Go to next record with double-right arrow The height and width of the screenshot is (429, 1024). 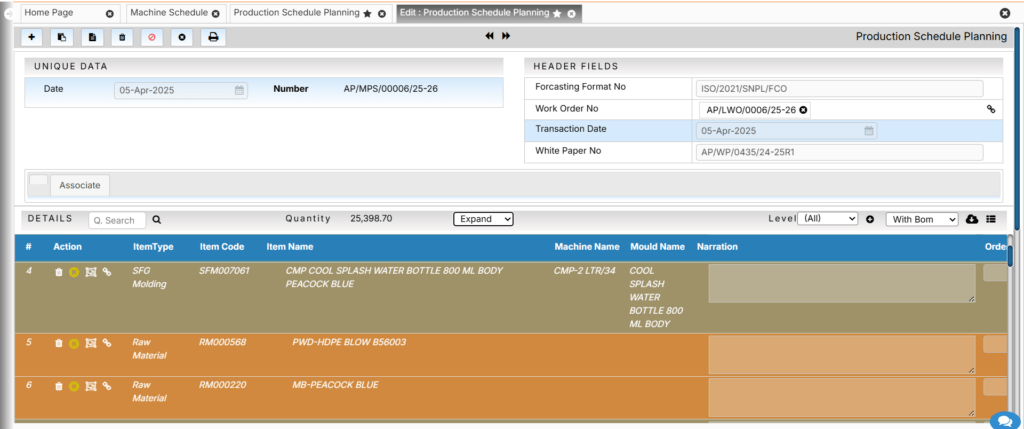point(505,37)
